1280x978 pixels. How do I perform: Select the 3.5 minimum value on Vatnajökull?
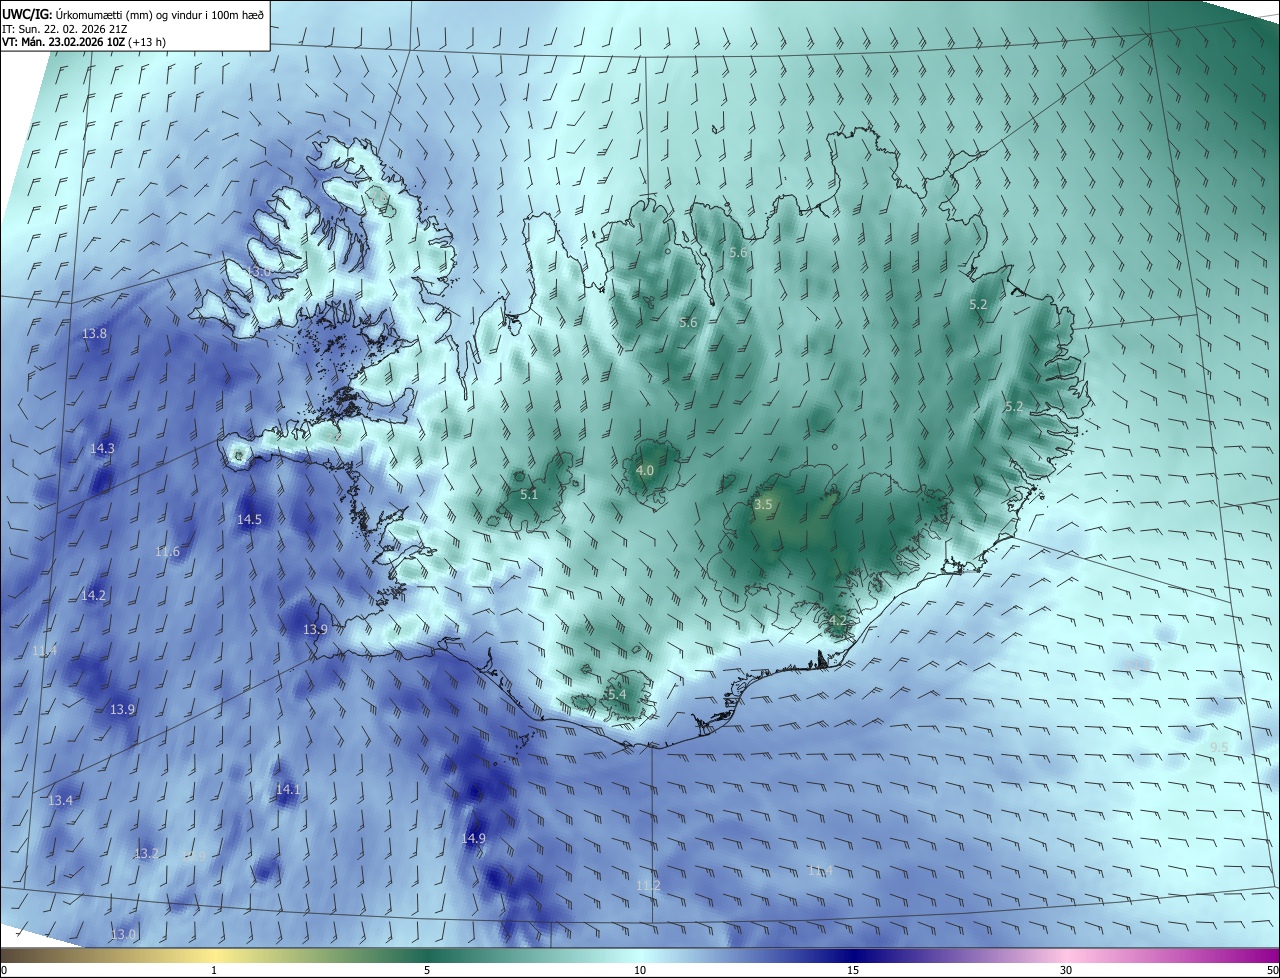coord(763,505)
